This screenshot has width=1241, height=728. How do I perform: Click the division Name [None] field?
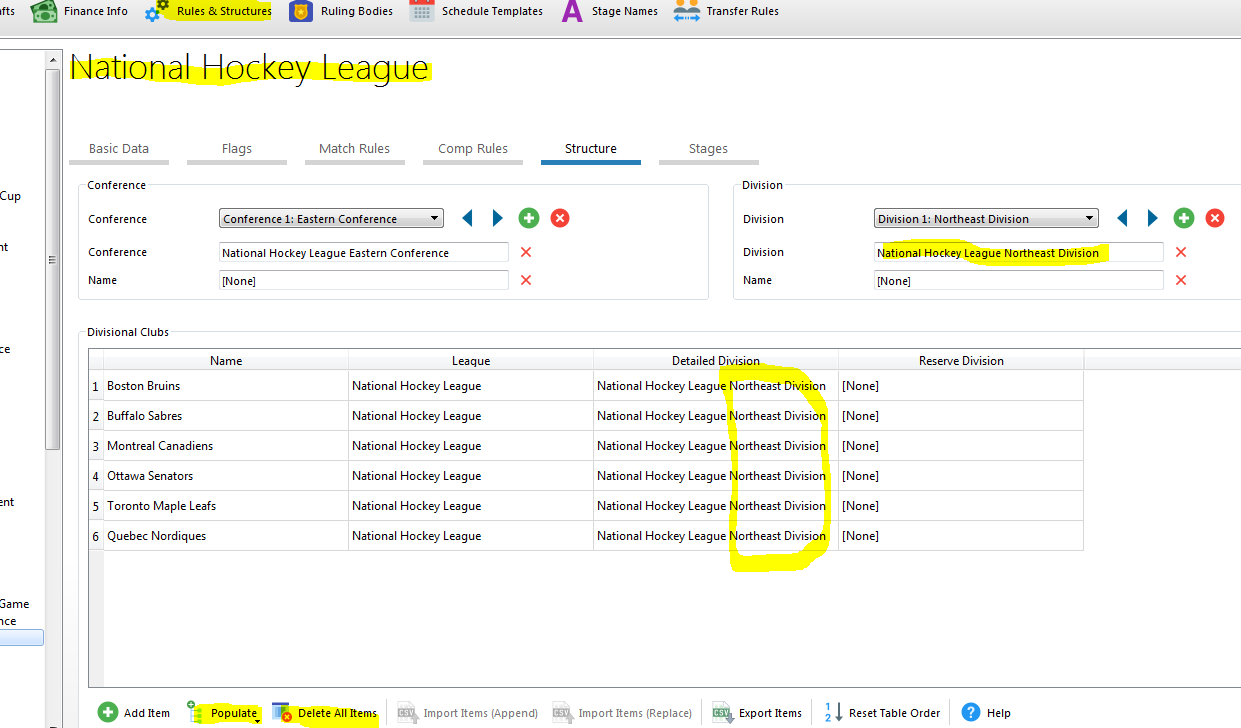pyautogui.click(x=1019, y=281)
